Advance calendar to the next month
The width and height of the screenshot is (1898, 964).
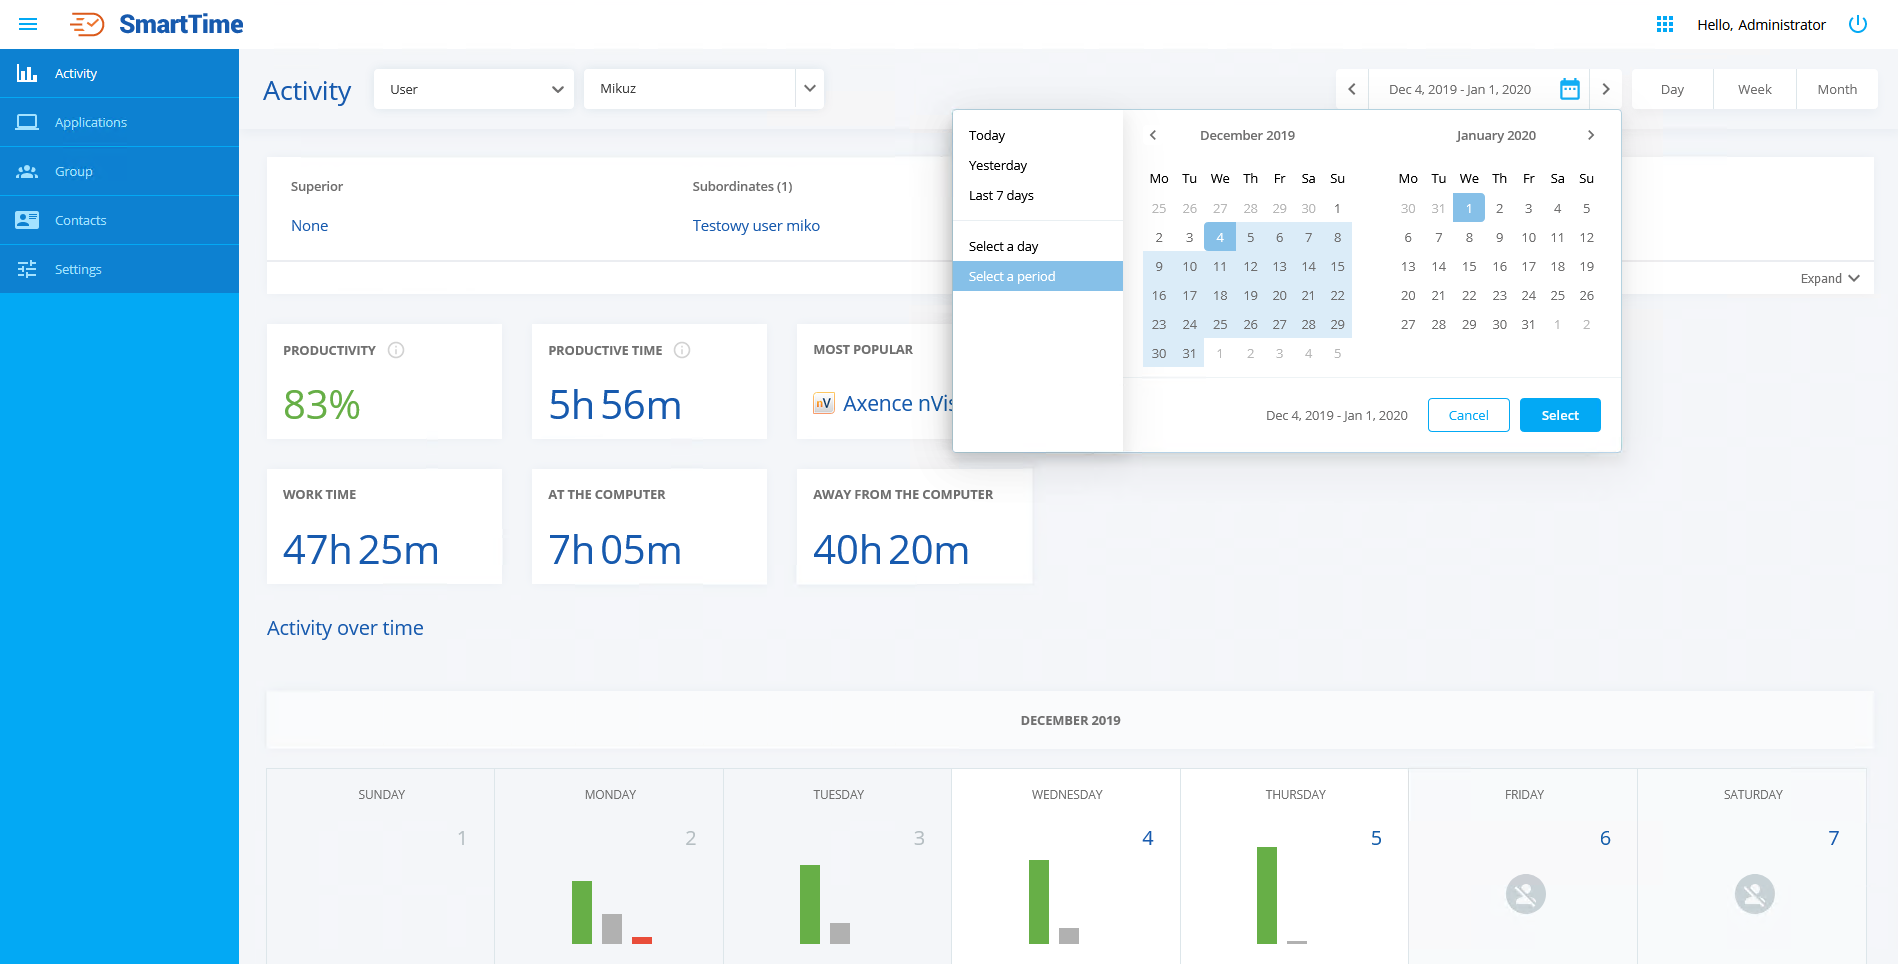pos(1590,135)
